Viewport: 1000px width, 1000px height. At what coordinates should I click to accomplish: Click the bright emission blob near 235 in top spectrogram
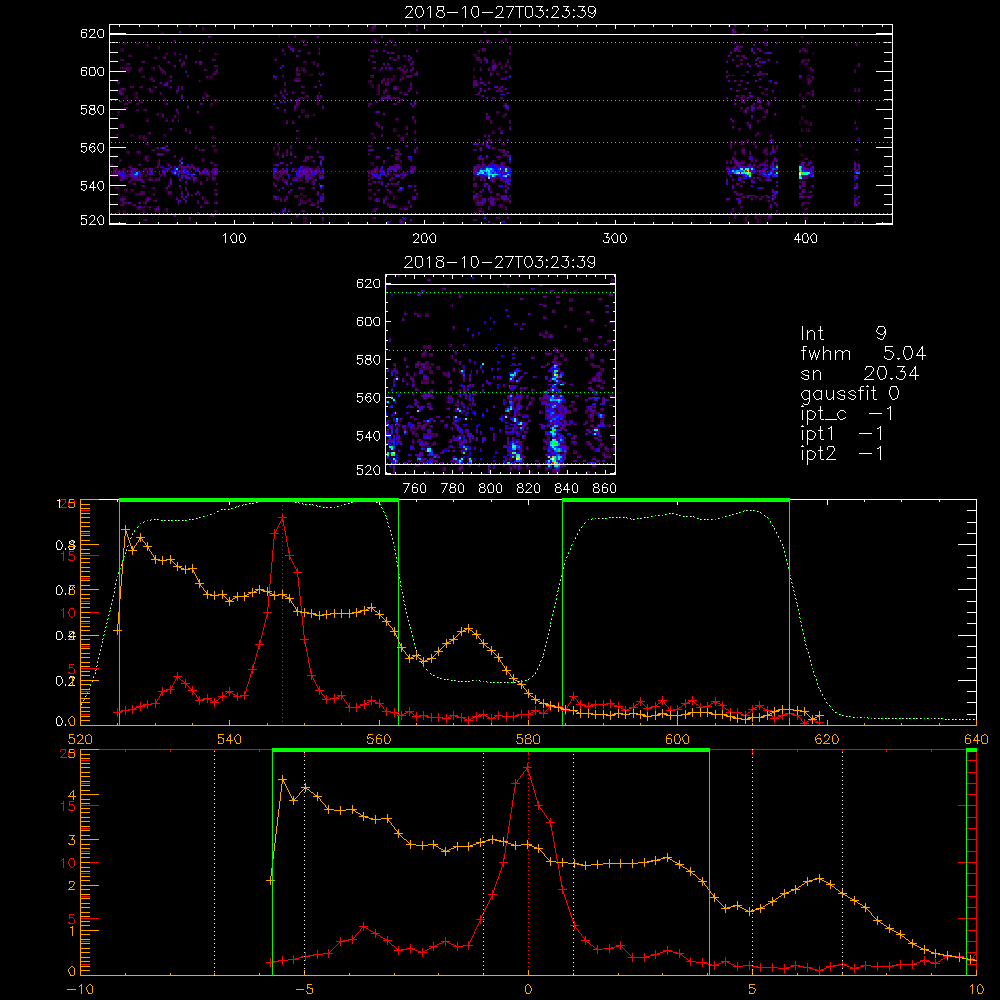492,172
